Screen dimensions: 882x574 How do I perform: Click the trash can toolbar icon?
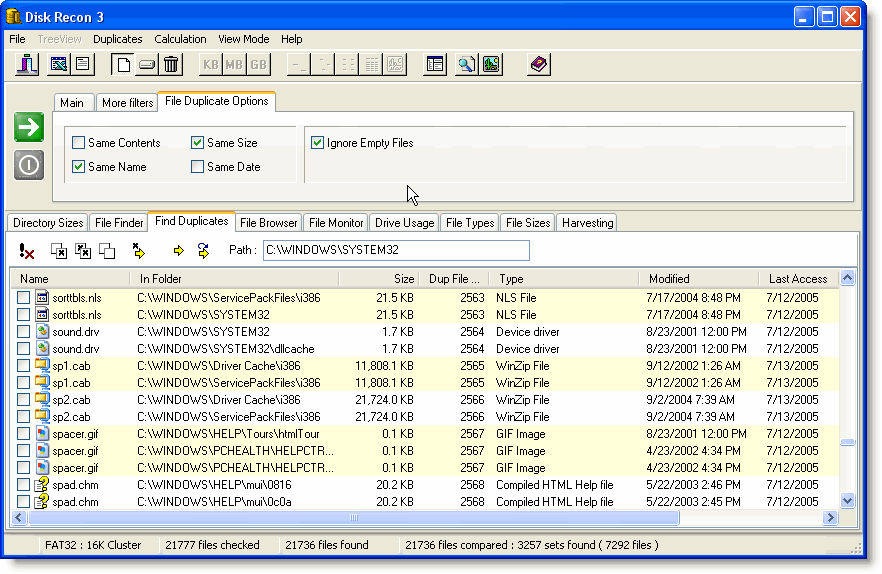[x=171, y=64]
